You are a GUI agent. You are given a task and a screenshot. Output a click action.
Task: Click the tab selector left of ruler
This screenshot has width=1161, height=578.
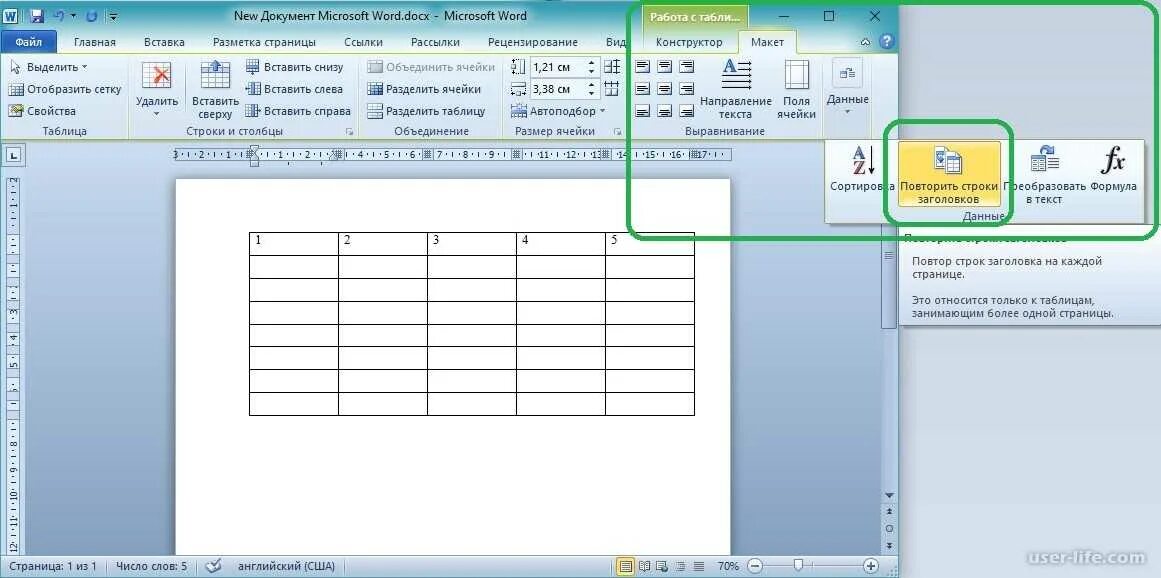click(x=14, y=155)
